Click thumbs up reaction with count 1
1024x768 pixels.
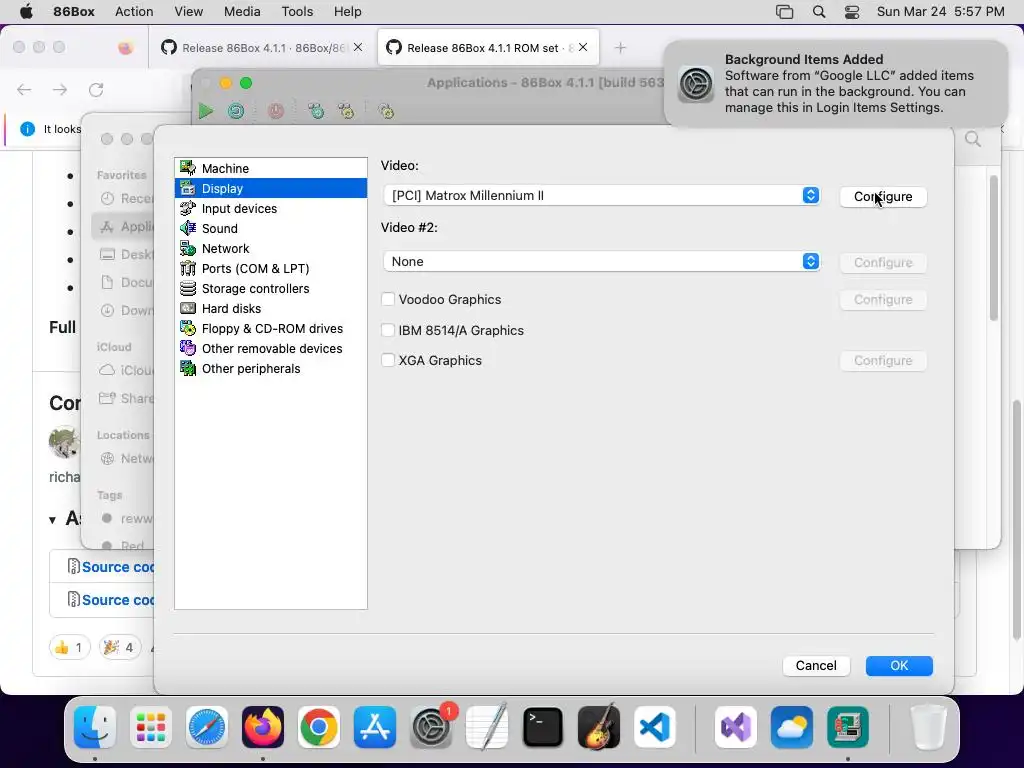(69, 647)
